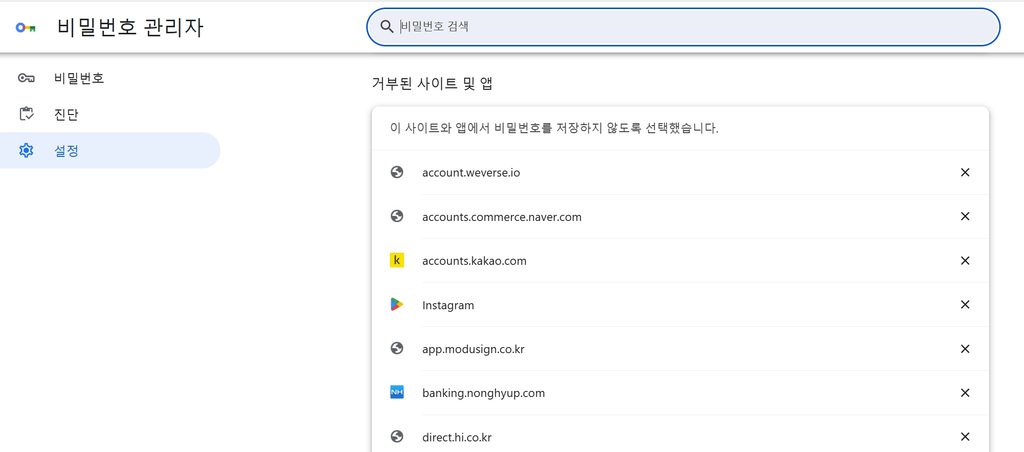Image resolution: width=1024 pixels, height=452 pixels.
Task: Click the 거부된 사이트 및 앱 heading
Action: (432, 84)
